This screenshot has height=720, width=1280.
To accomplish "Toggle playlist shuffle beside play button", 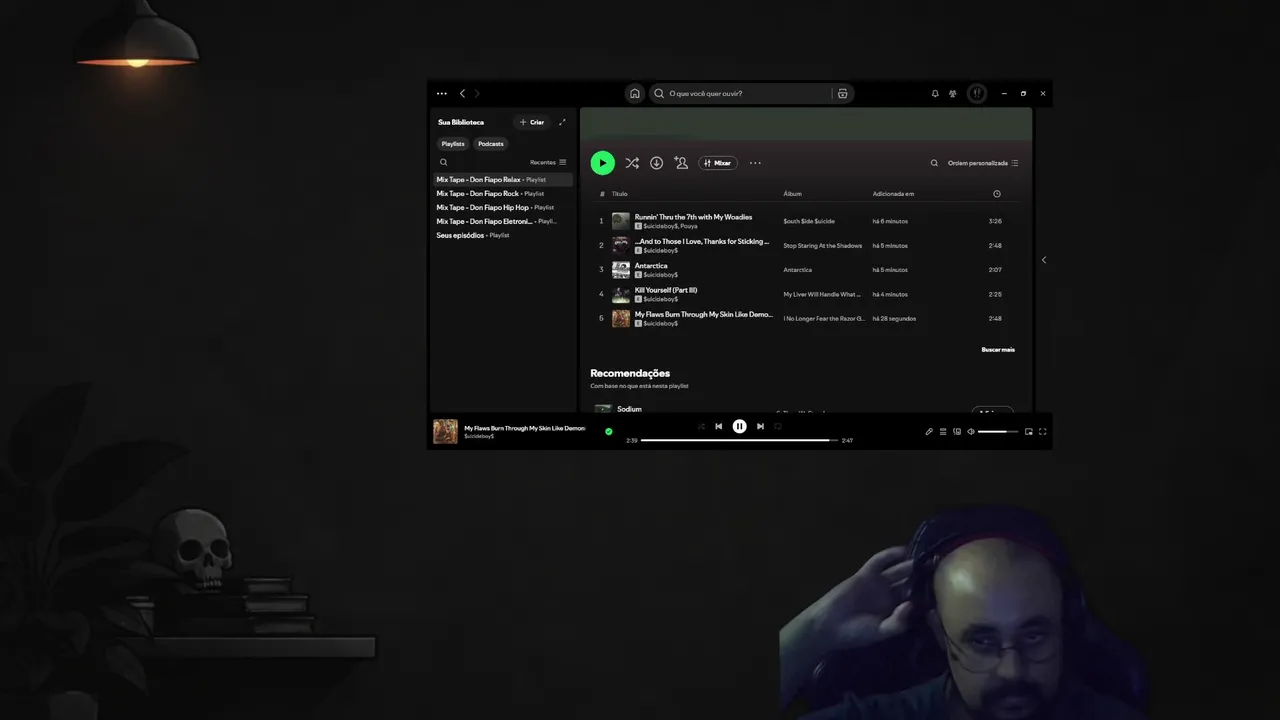I will 632,163.
